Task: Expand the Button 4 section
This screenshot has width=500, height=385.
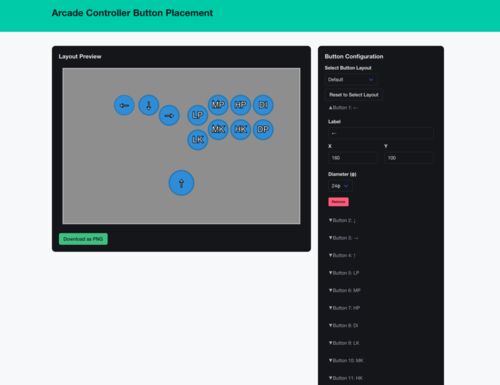Action: point(343,255)
